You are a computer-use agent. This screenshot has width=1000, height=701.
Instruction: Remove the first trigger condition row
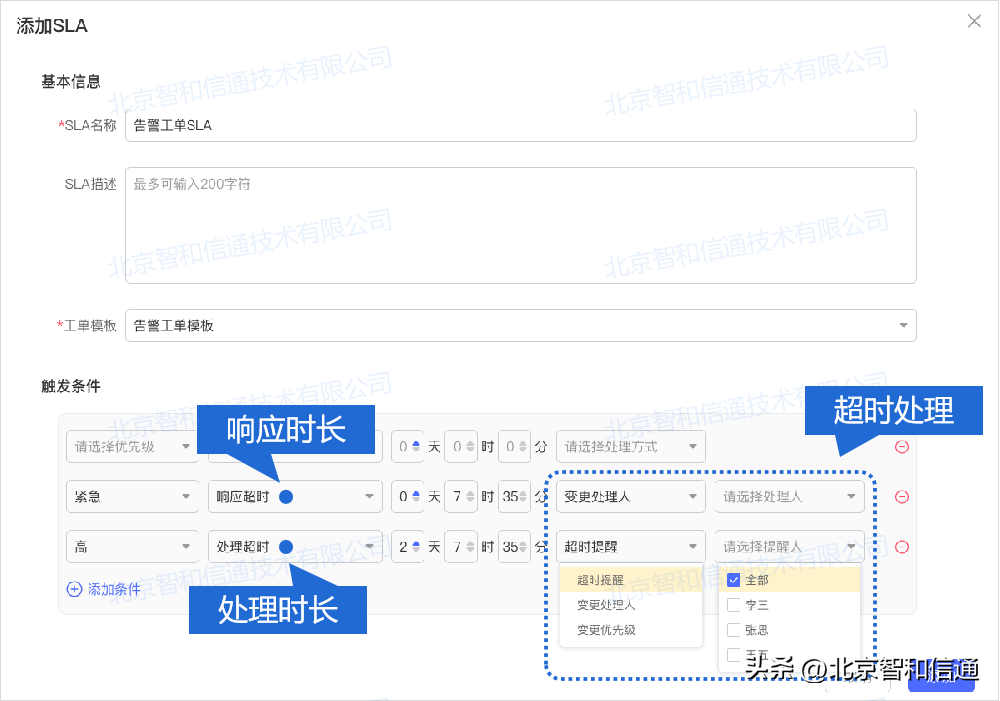click(902, 446)
